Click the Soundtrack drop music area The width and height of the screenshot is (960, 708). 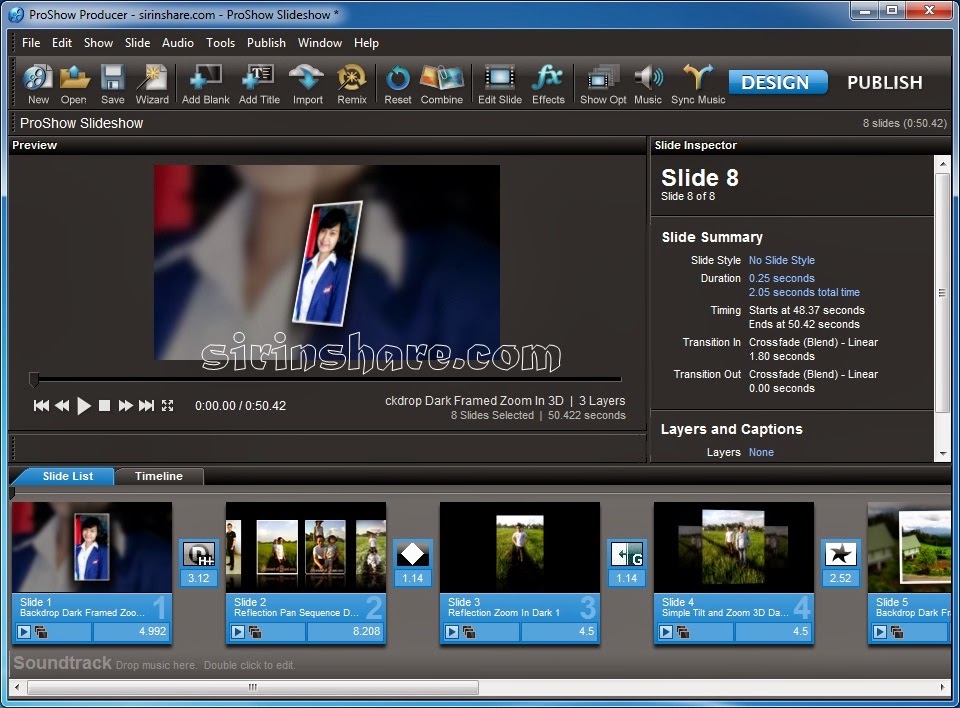tap(480, 664)
